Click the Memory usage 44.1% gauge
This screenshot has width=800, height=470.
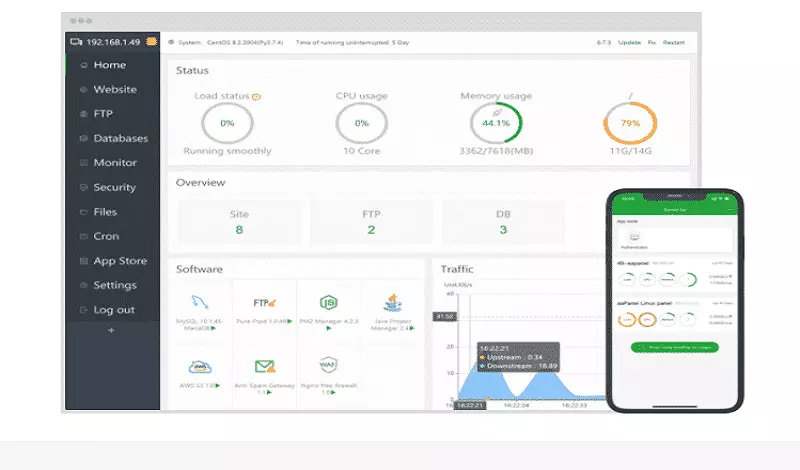click(x=496, y=123)
